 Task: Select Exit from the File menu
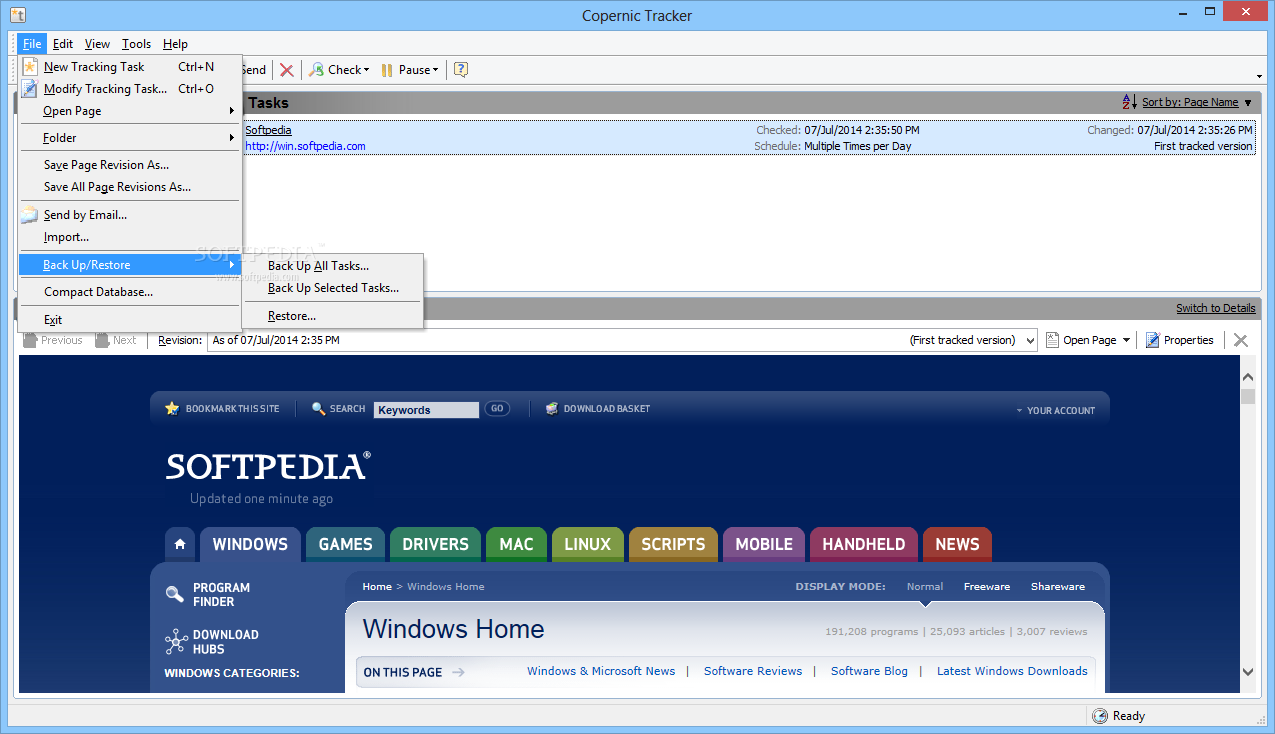click(130, 320)
